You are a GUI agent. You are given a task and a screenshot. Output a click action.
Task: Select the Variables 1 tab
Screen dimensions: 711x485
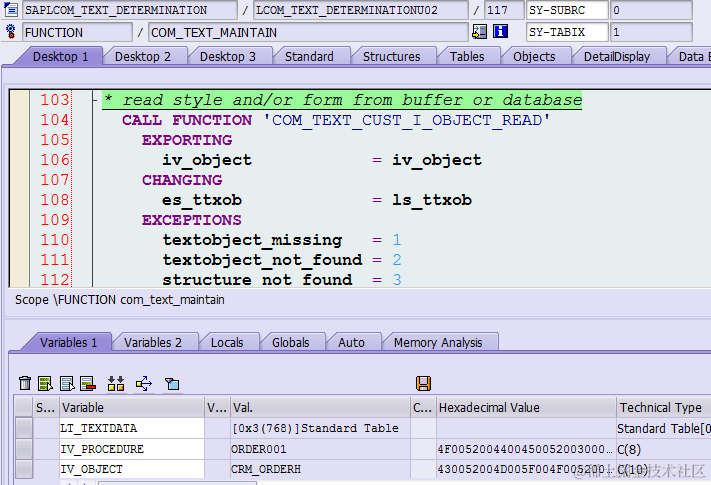coord(68,343)
